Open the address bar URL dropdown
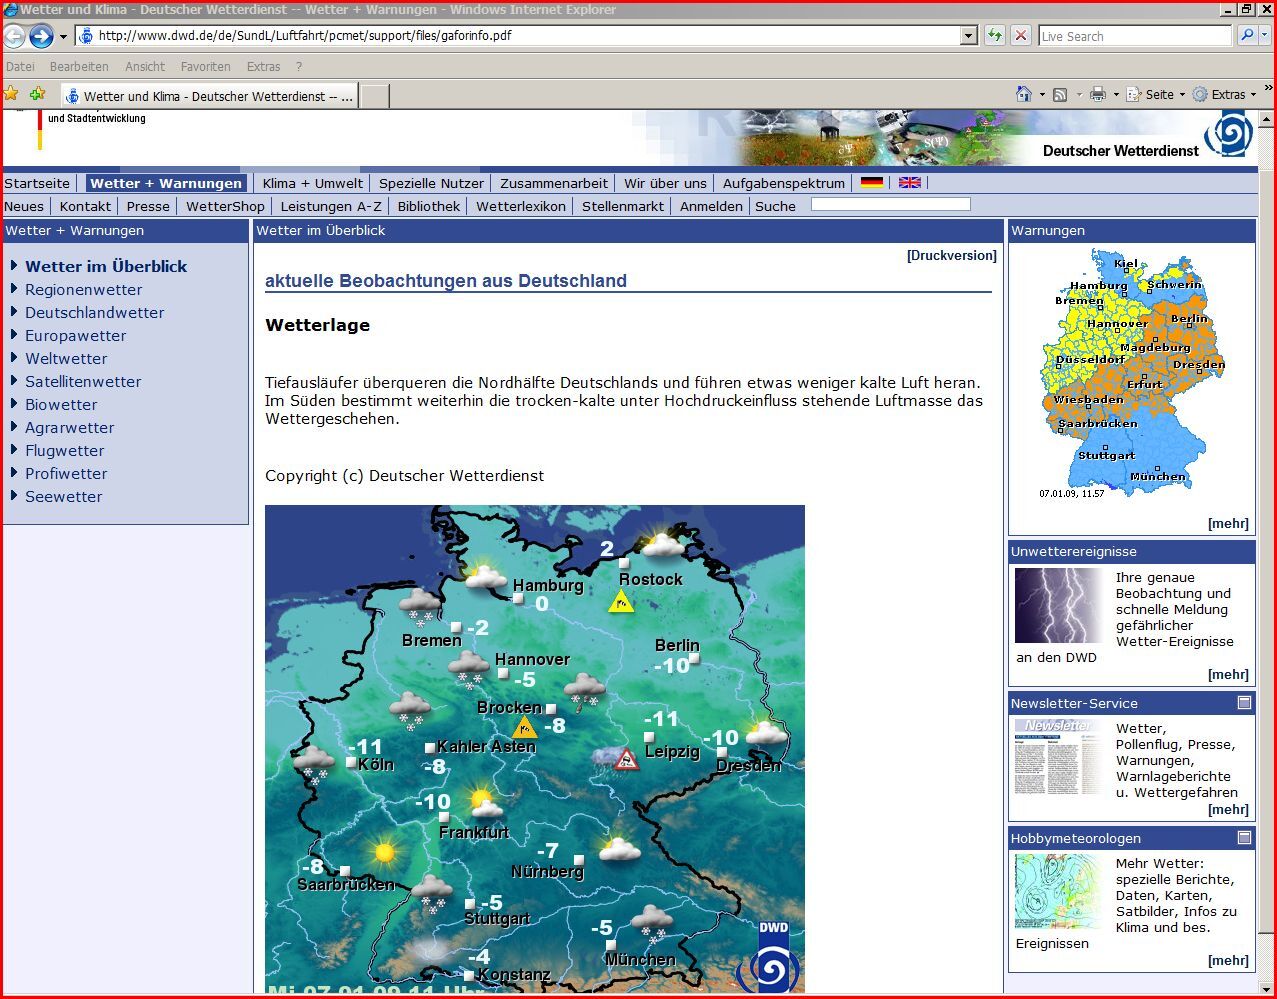 click(967, 36)
